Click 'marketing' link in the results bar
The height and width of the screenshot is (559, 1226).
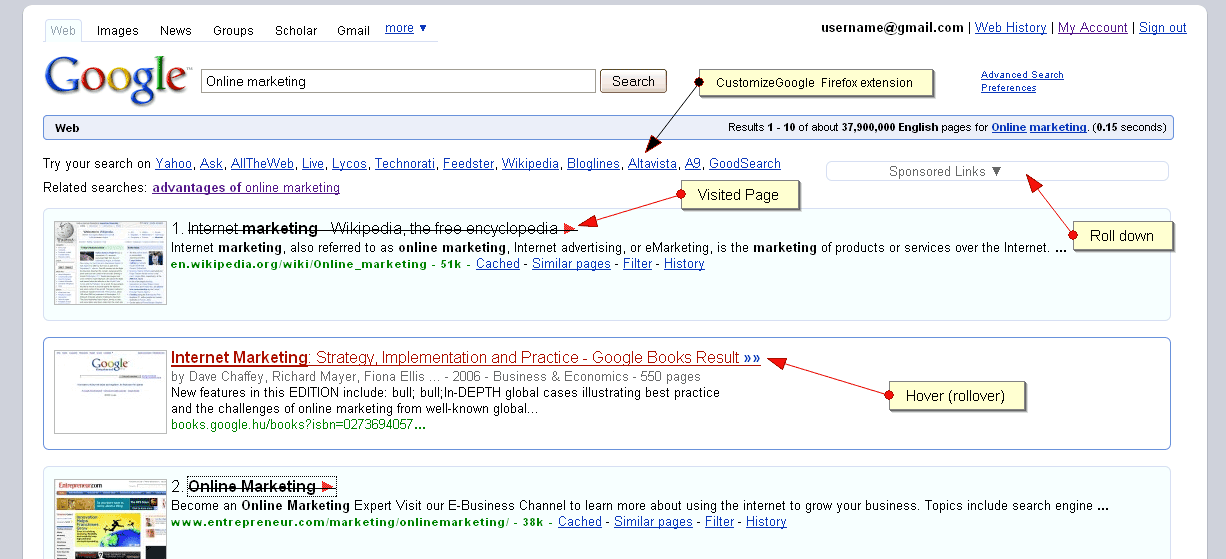(1058, 127)
